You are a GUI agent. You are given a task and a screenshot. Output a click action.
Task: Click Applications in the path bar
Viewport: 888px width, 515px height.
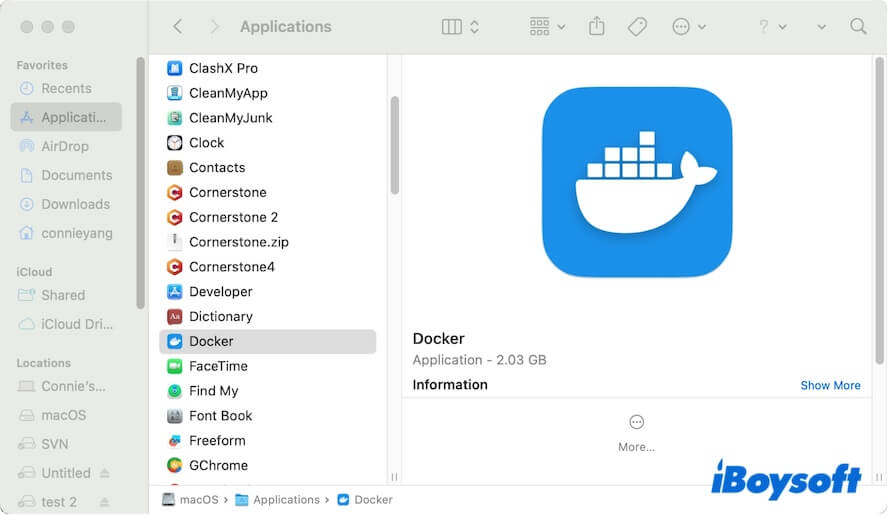click(x=278, y=500)
